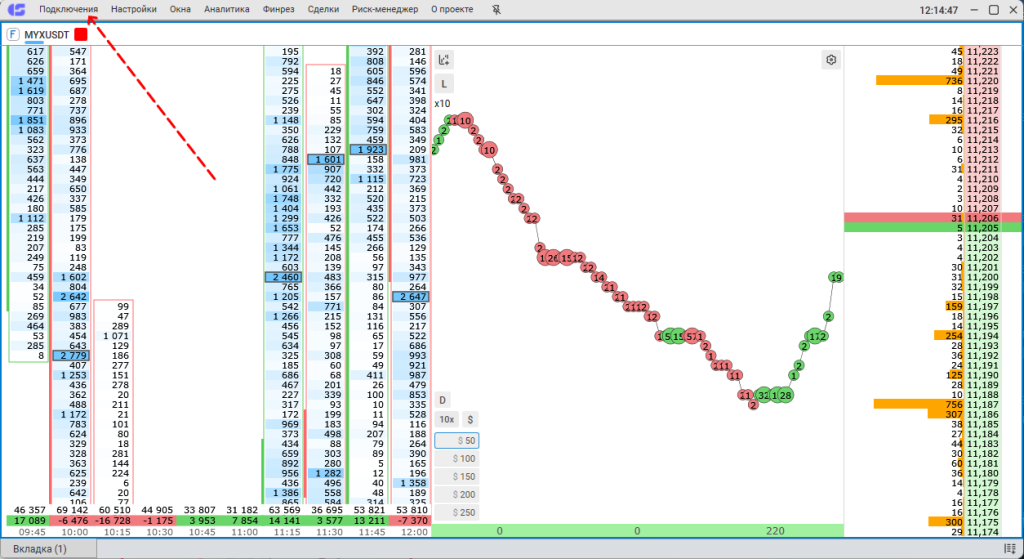Click order book price 11,220 with volume 736
1024x559 pixels.
coord(934,81)
